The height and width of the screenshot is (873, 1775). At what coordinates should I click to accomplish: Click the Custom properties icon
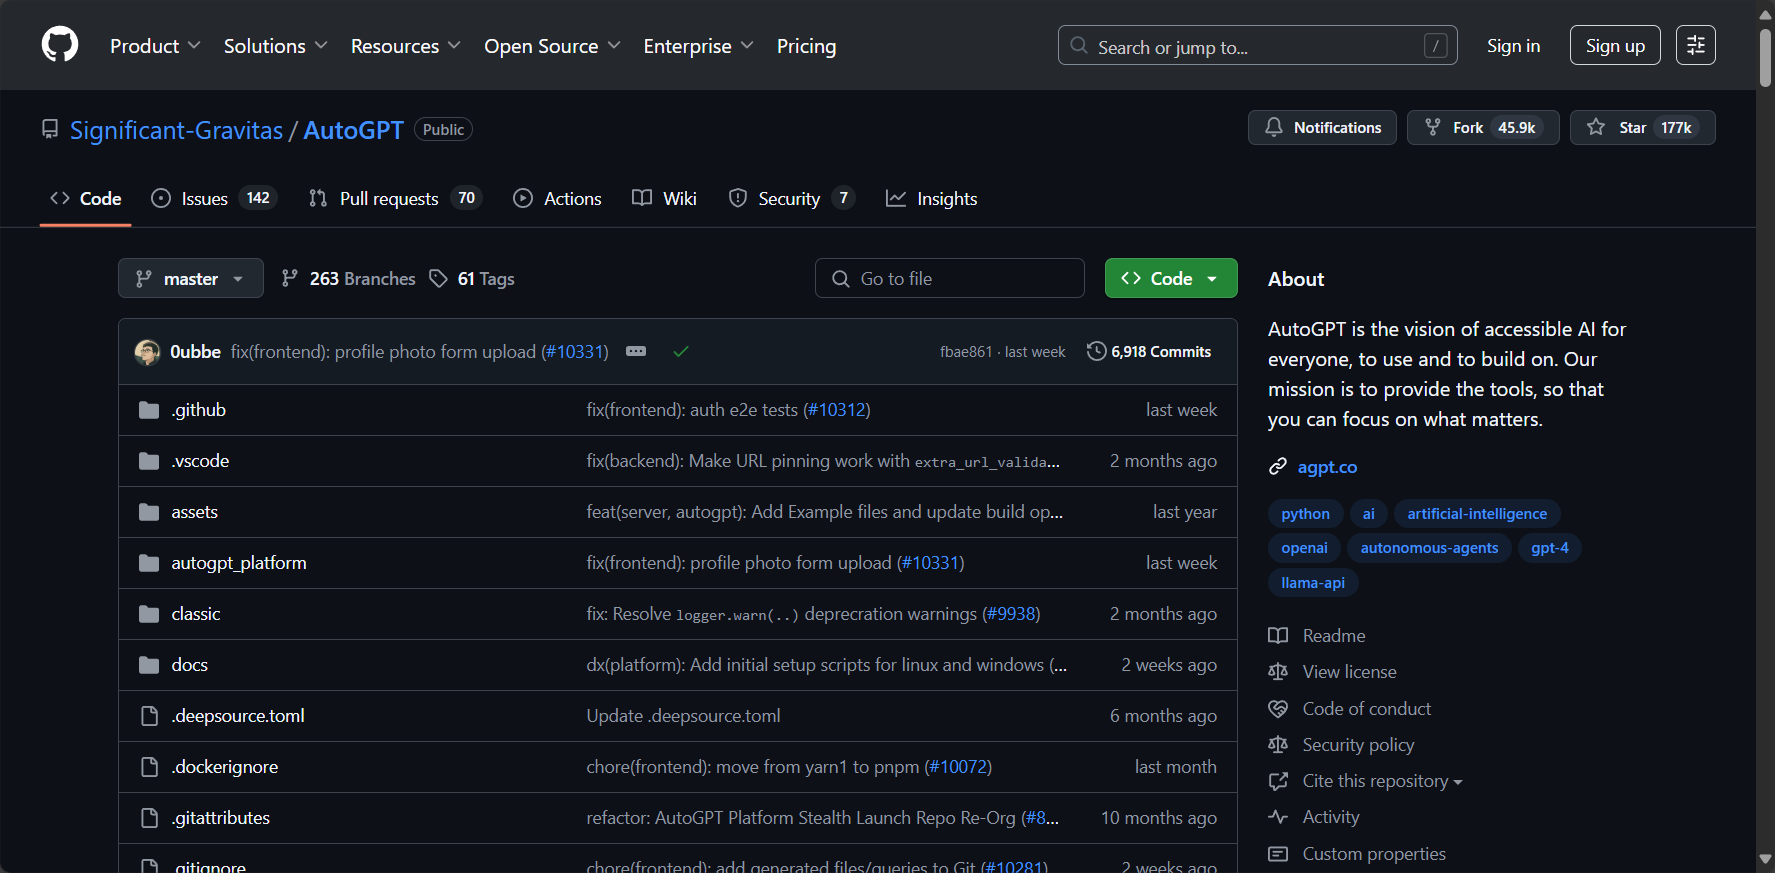tap(1278, 854)
